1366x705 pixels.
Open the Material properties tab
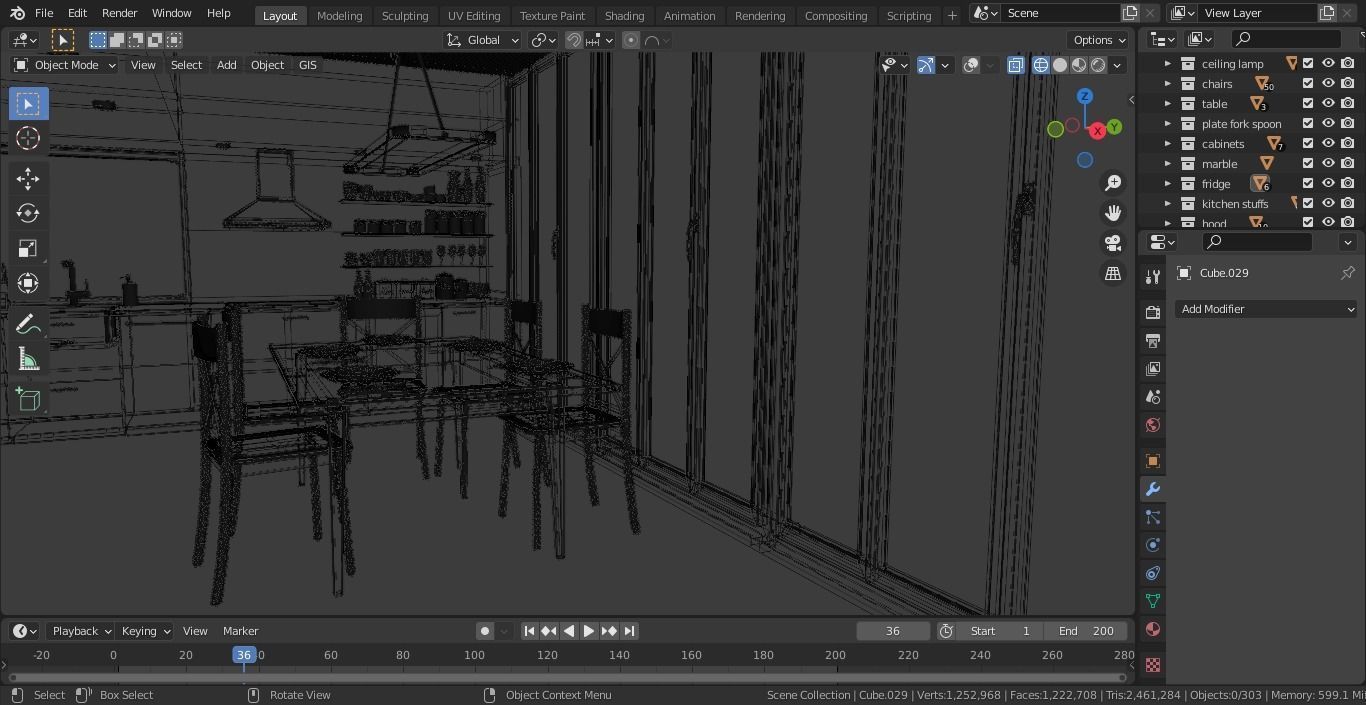[1153, 629]
